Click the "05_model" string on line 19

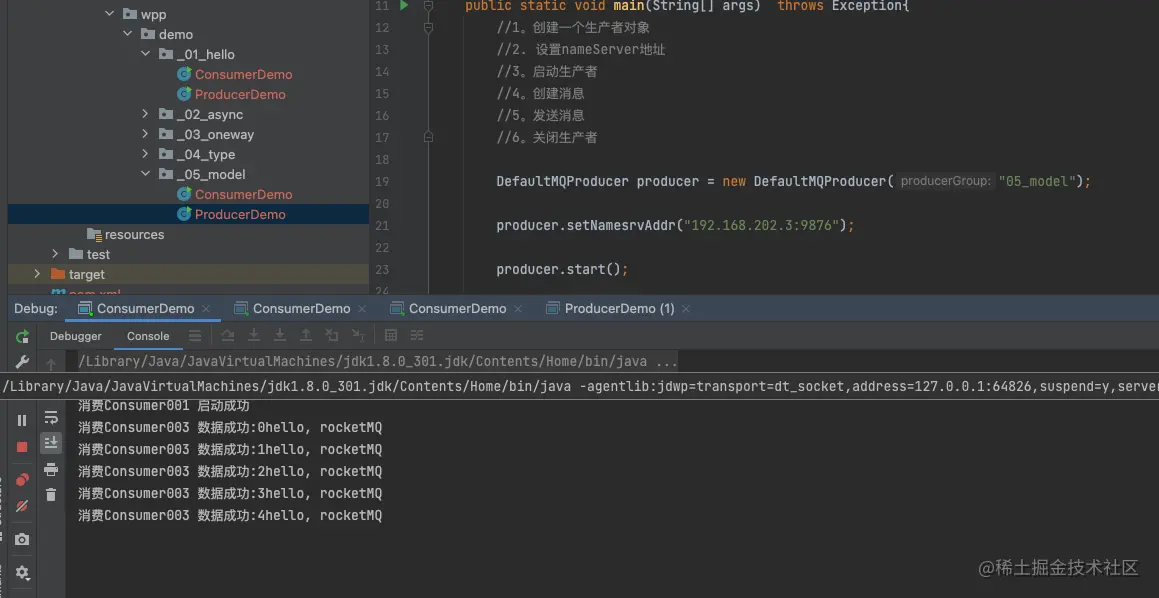point(1037,181)
